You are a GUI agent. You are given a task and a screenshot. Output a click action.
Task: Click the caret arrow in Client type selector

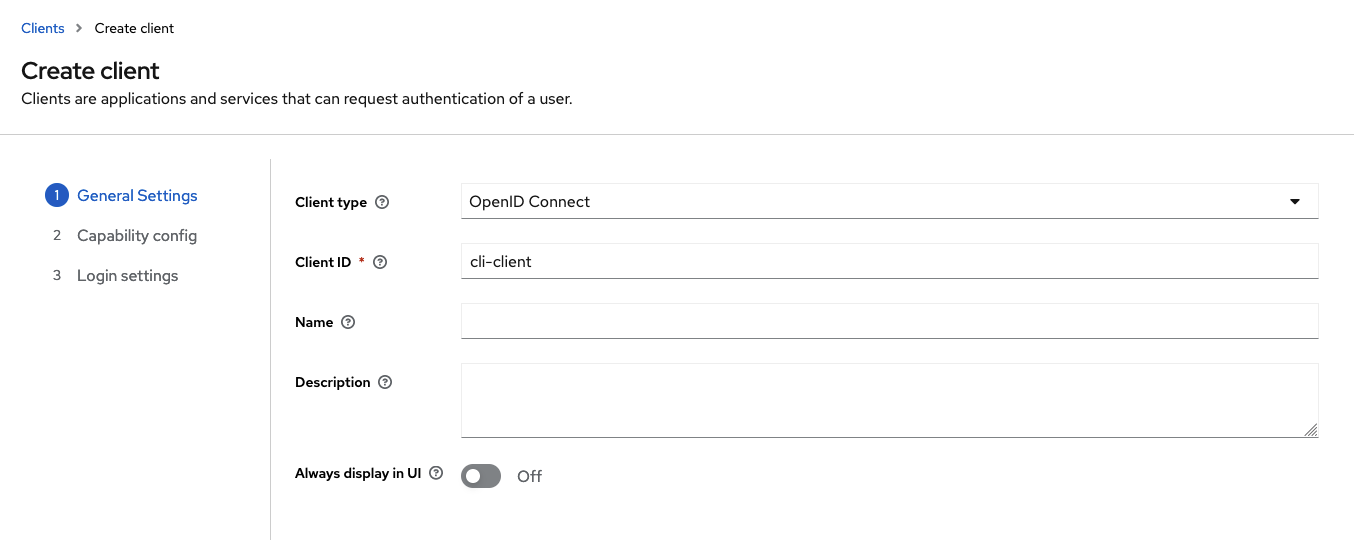pos(1295,201)
